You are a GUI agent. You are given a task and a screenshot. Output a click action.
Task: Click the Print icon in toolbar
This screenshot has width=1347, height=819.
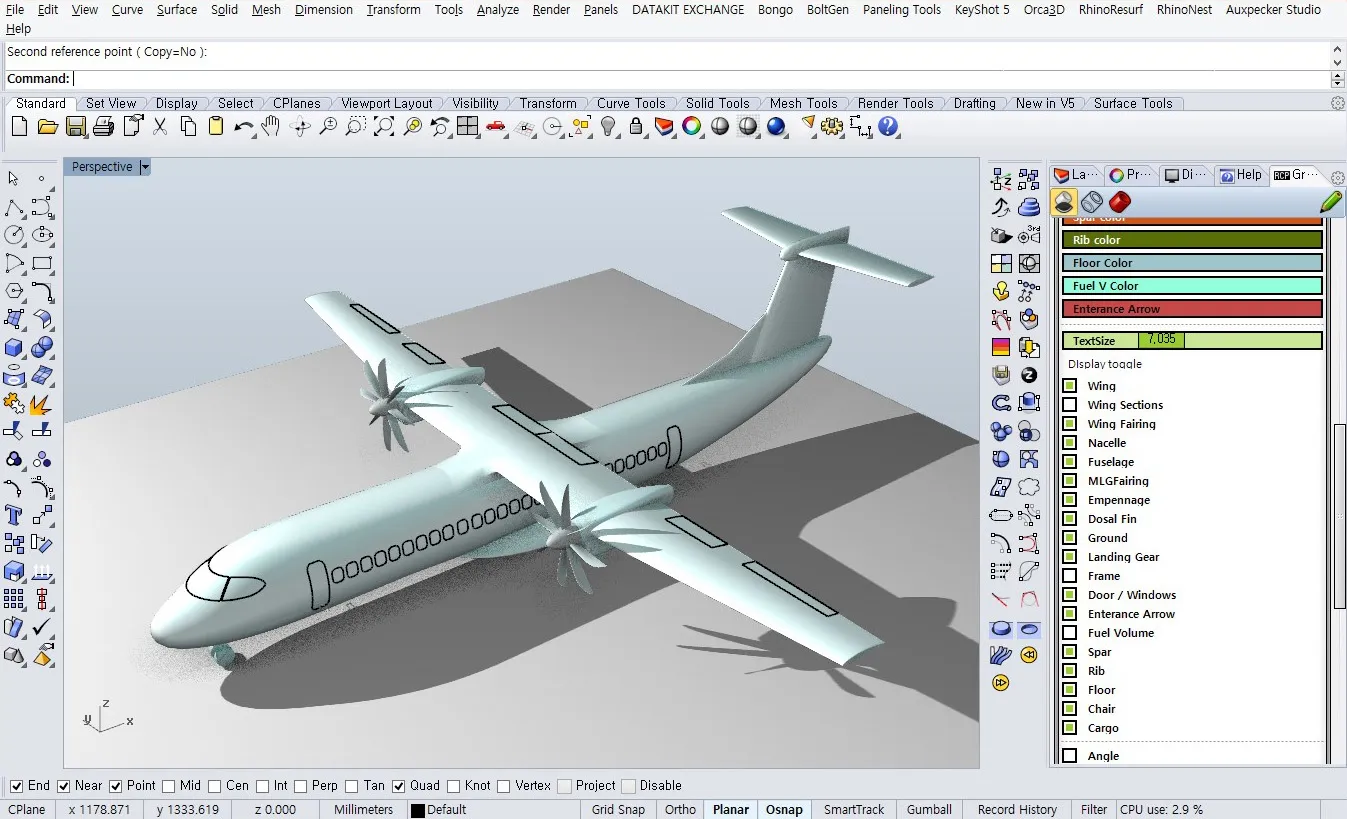tap(103, 127)
